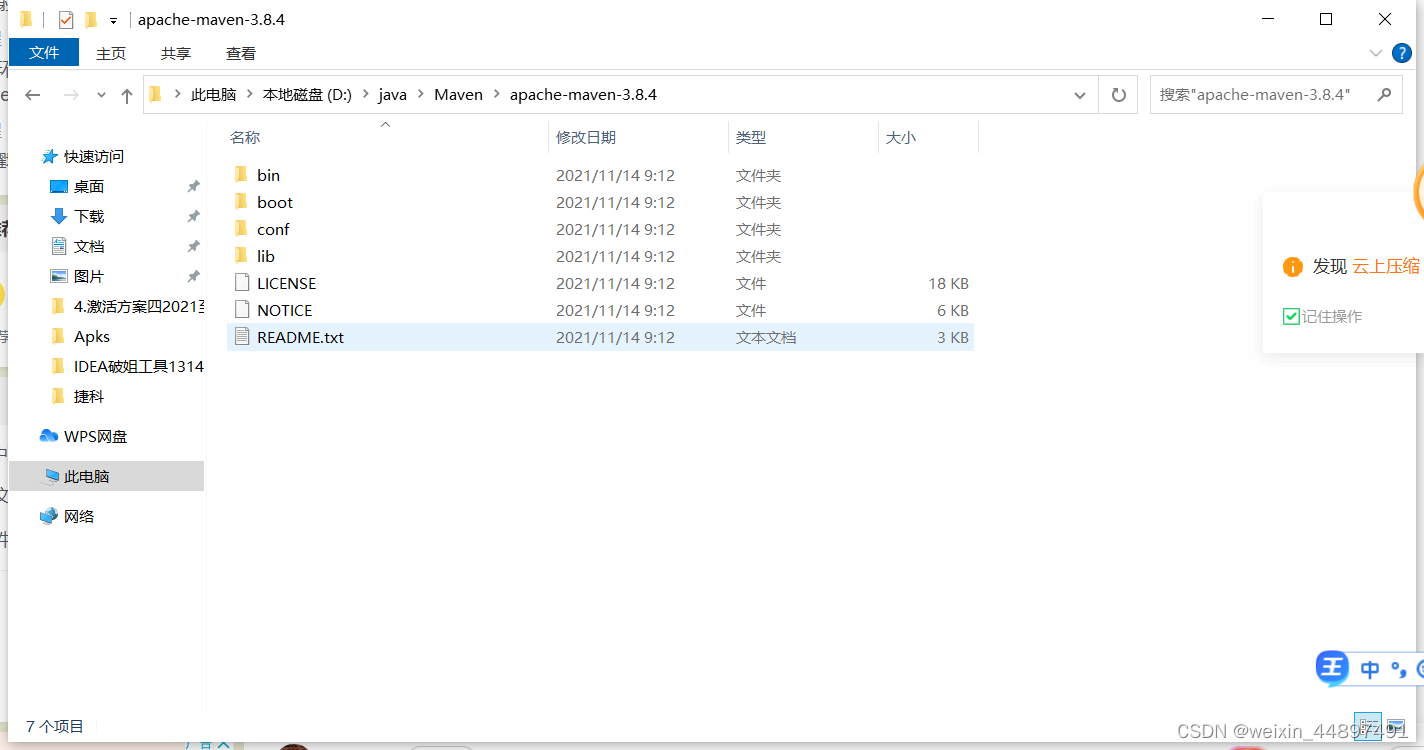Expand breadcrumb arrow after 此电脑

pos(250,95)
